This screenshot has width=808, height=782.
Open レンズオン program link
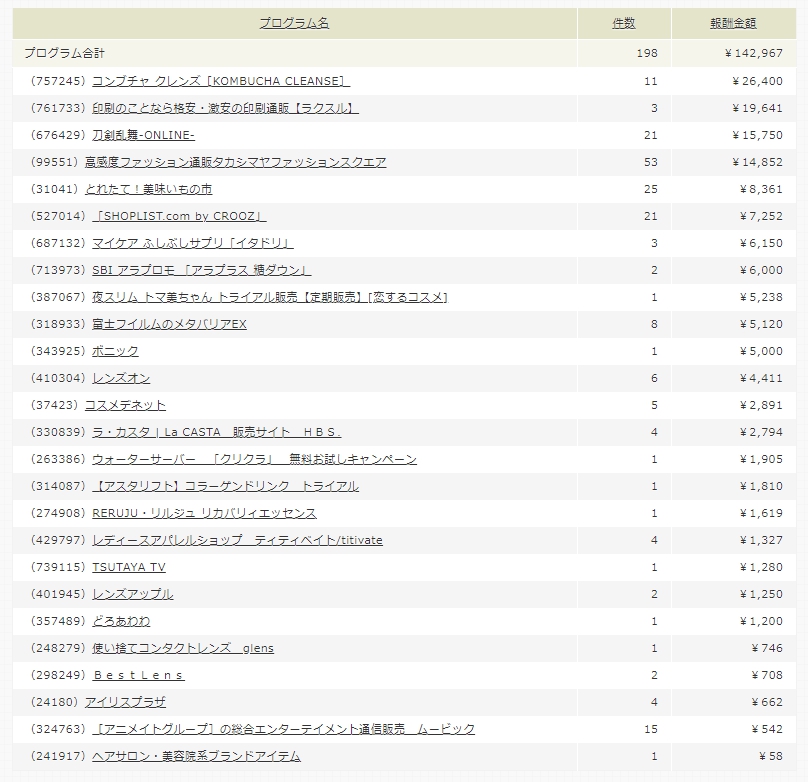pos(121,378)
